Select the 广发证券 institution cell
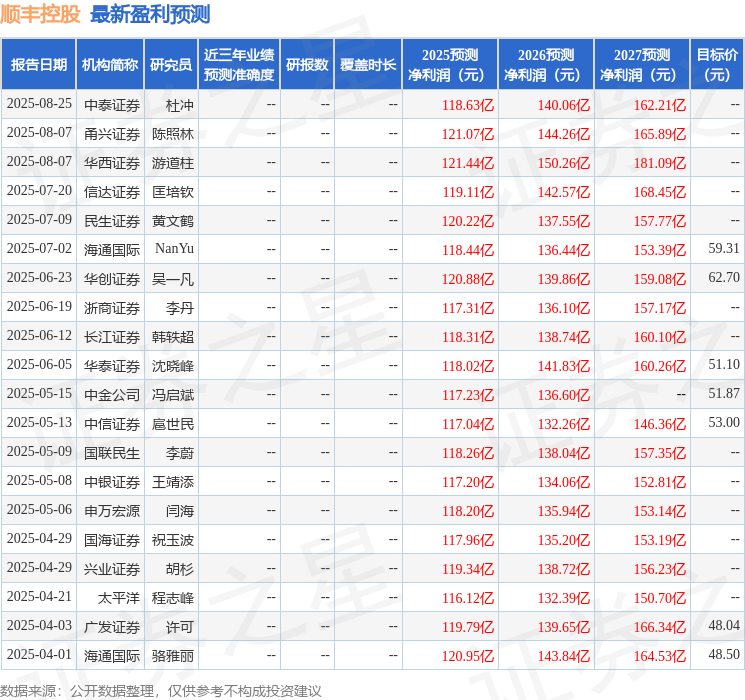The image size is (745, 700). [112, 626]
